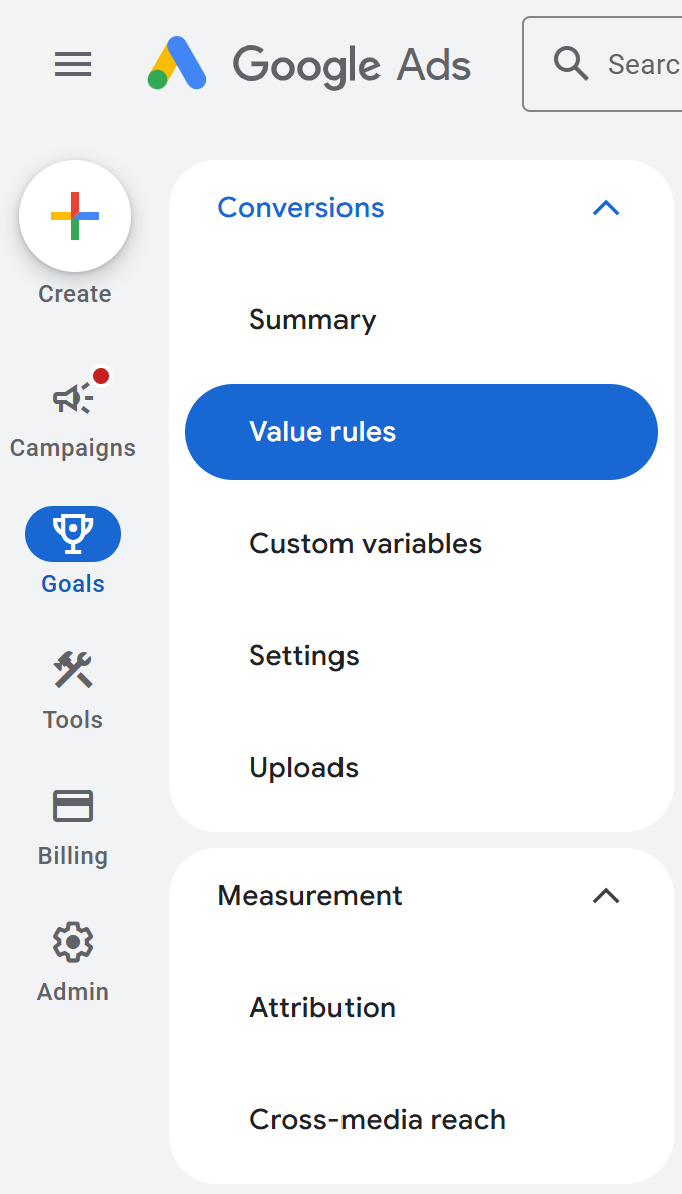Select the Goals trophy icon

[73, 534]
